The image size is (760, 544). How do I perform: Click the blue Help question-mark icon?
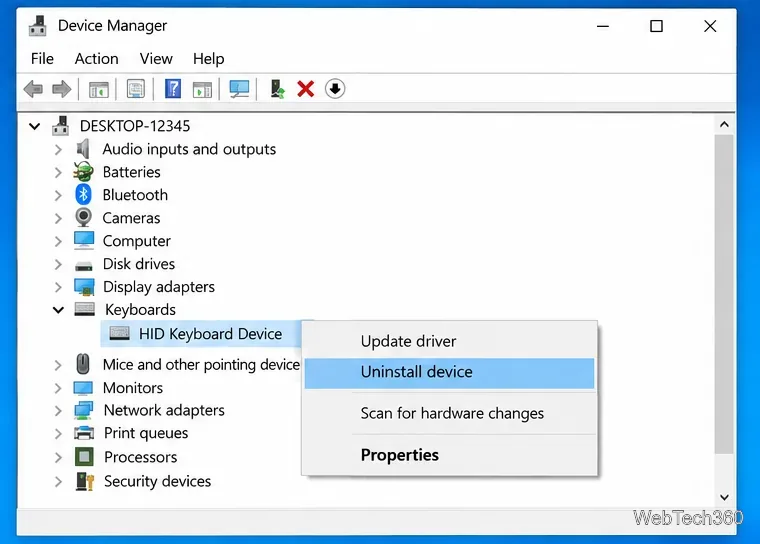click(173, 89)
